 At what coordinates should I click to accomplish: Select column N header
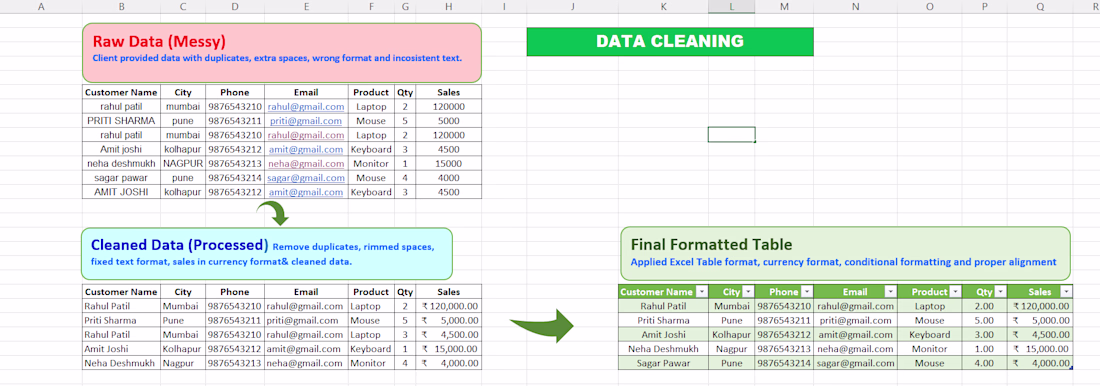click(x=855, y=7)
